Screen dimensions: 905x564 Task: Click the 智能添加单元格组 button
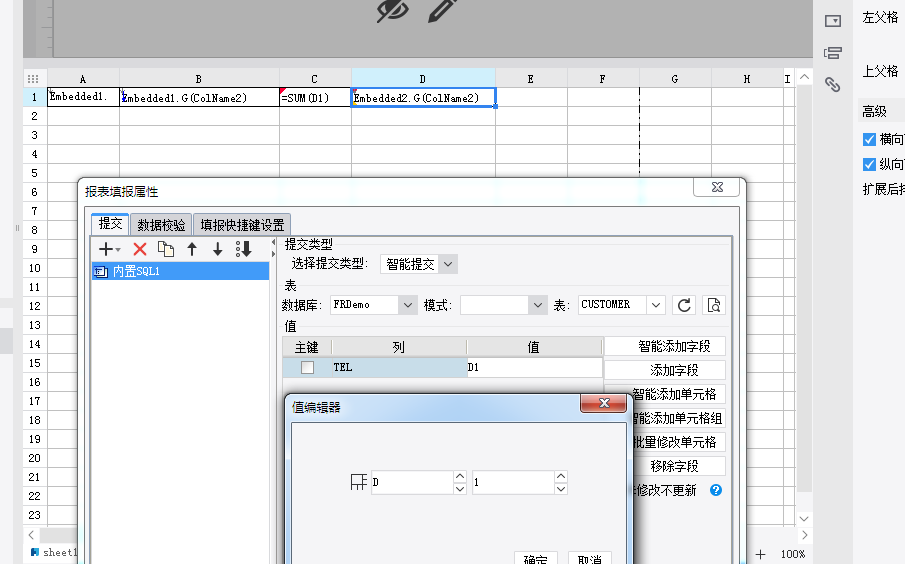677,418
